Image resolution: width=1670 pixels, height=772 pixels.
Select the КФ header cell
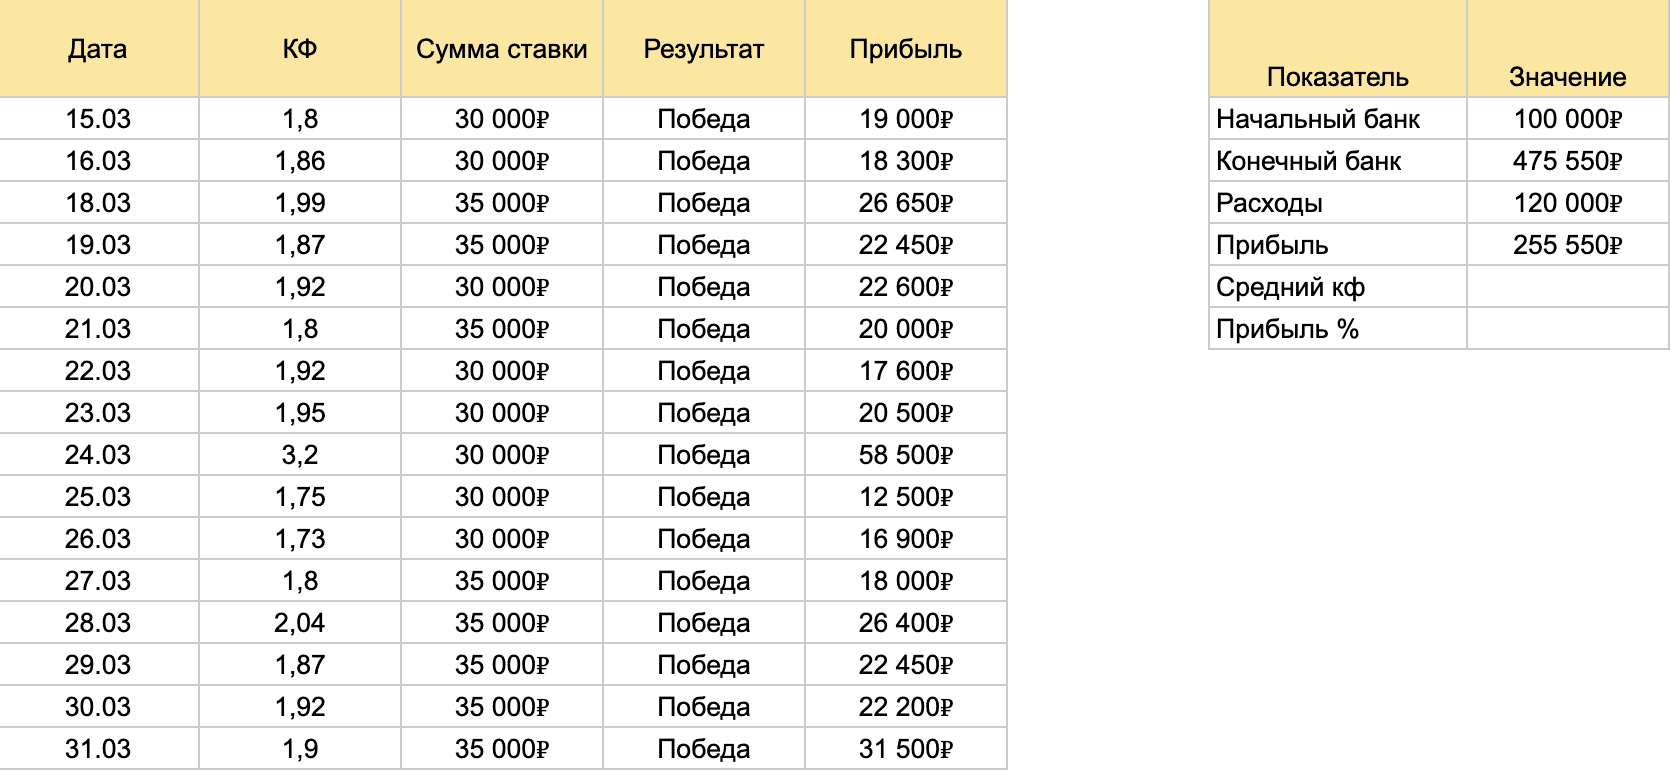pos(300,49)
